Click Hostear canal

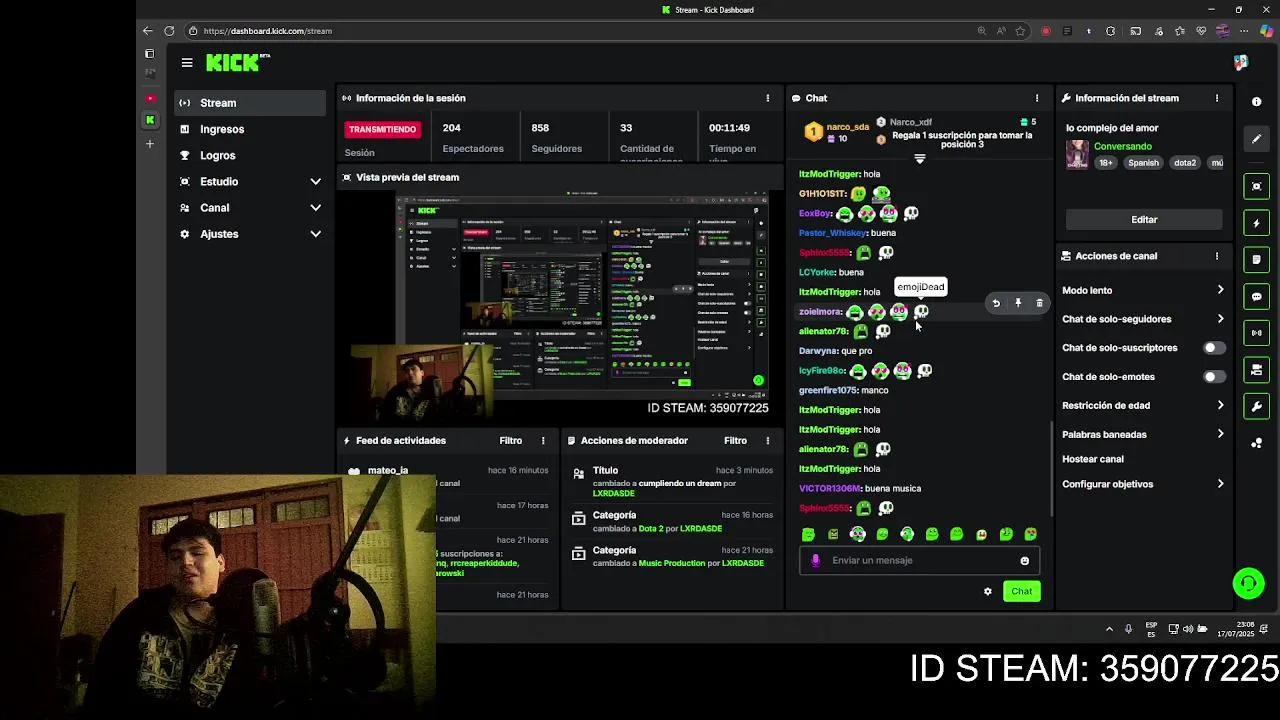[1093, 459]
